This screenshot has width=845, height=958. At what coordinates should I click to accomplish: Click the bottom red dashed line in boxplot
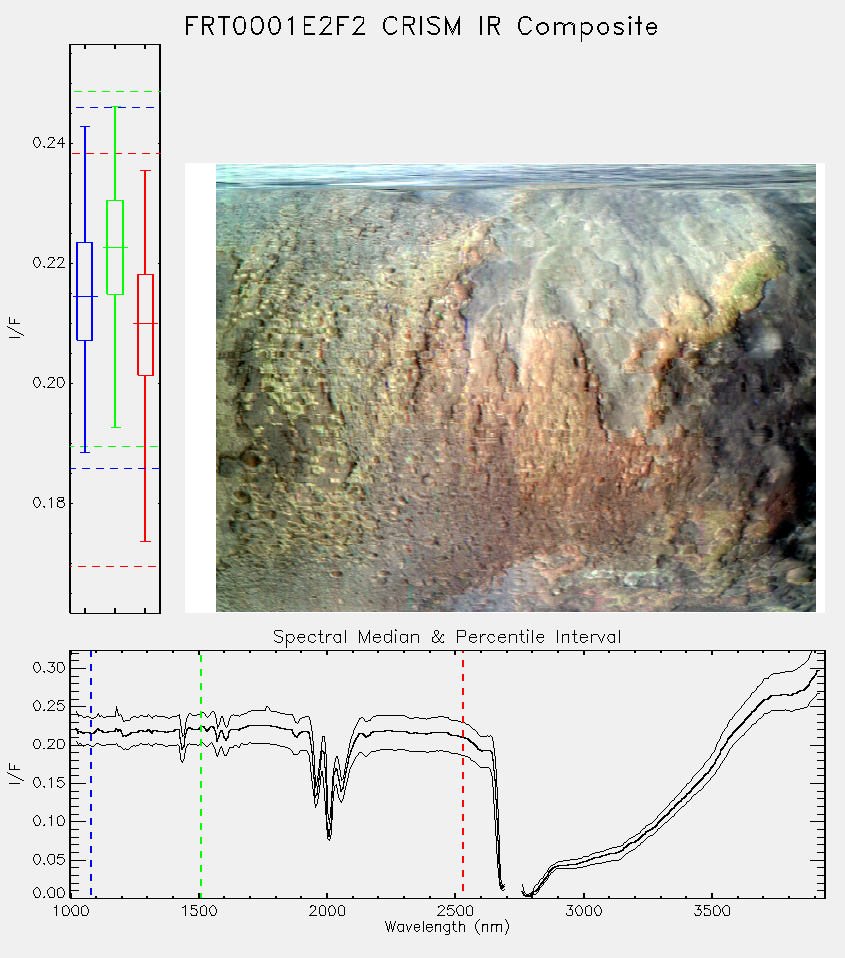point(115,566)
